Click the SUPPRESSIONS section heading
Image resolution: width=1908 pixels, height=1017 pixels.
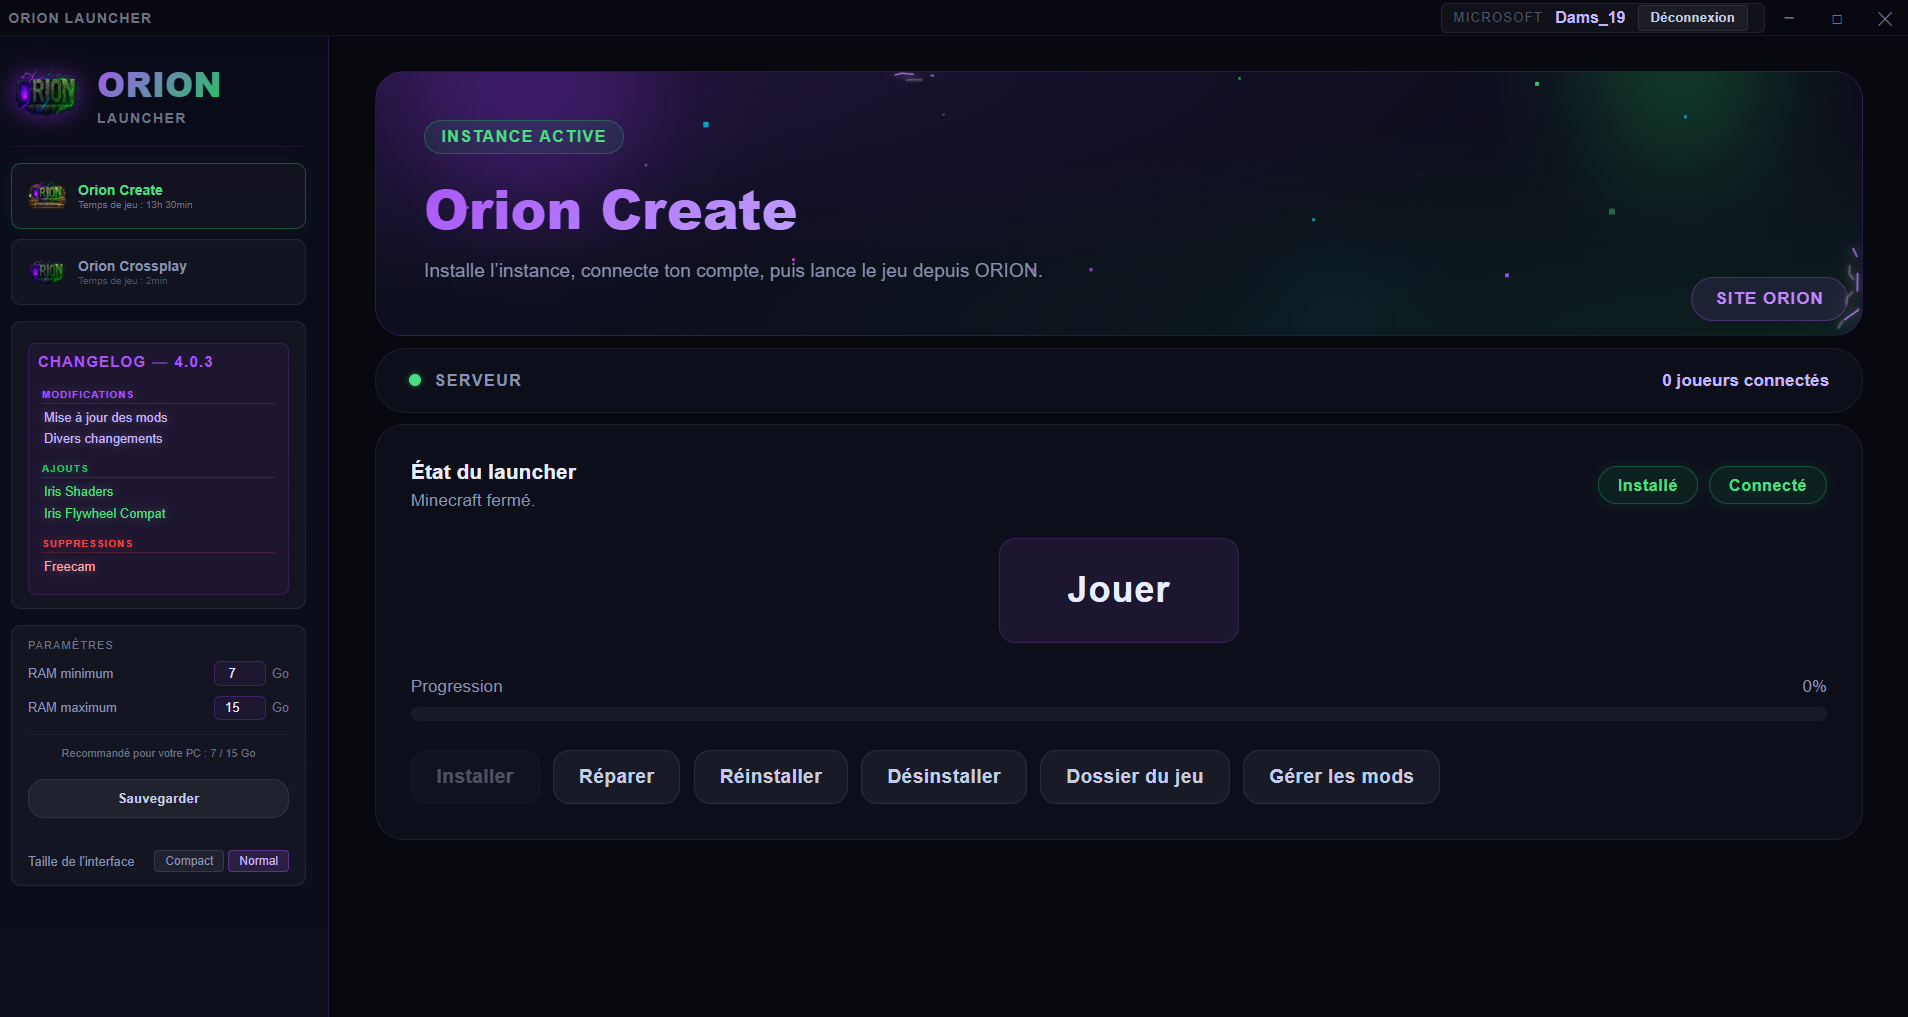point(87,544)
